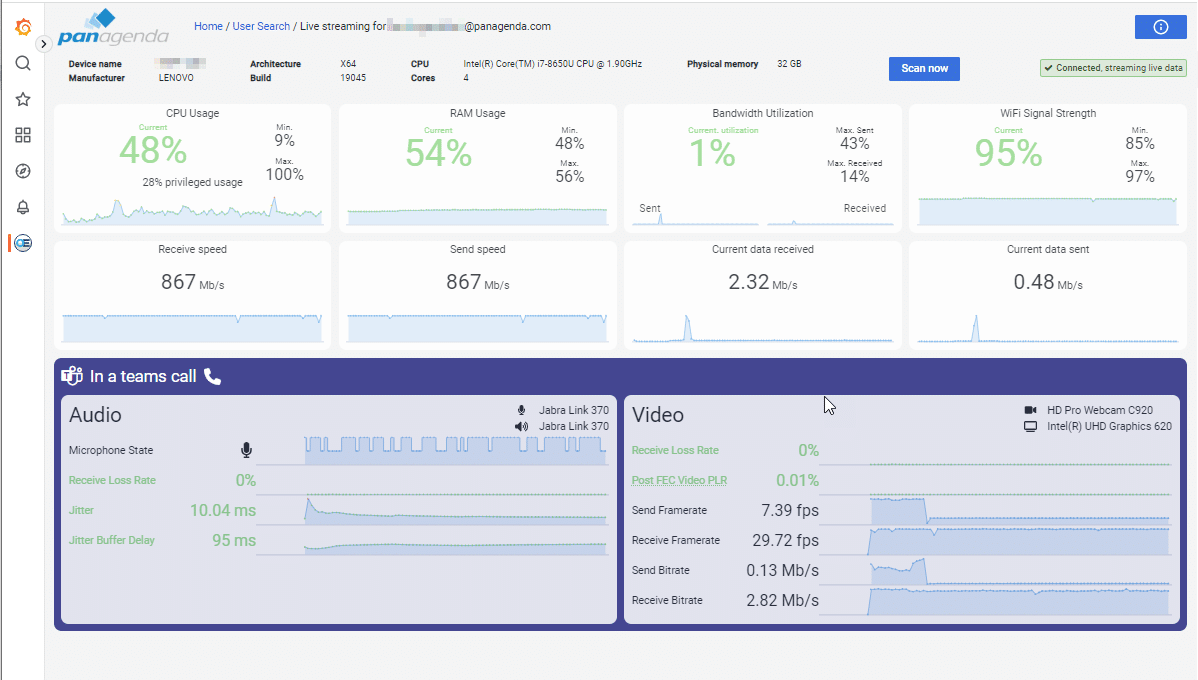The width and height of the screenshot is (1198, 680).
Task: Click the Intel Core i7-8650U CPU text
Action: coord(552,63)
